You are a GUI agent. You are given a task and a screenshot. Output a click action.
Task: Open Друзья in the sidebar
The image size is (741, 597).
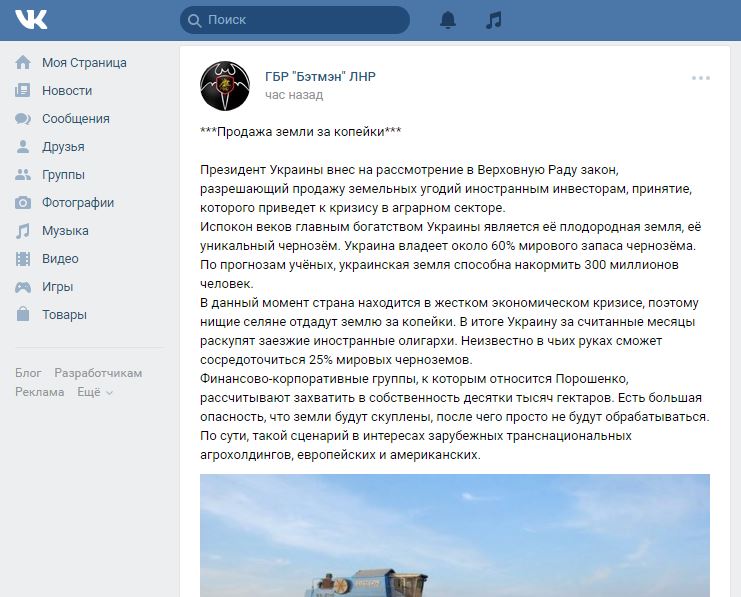click(x=63, y=147)
